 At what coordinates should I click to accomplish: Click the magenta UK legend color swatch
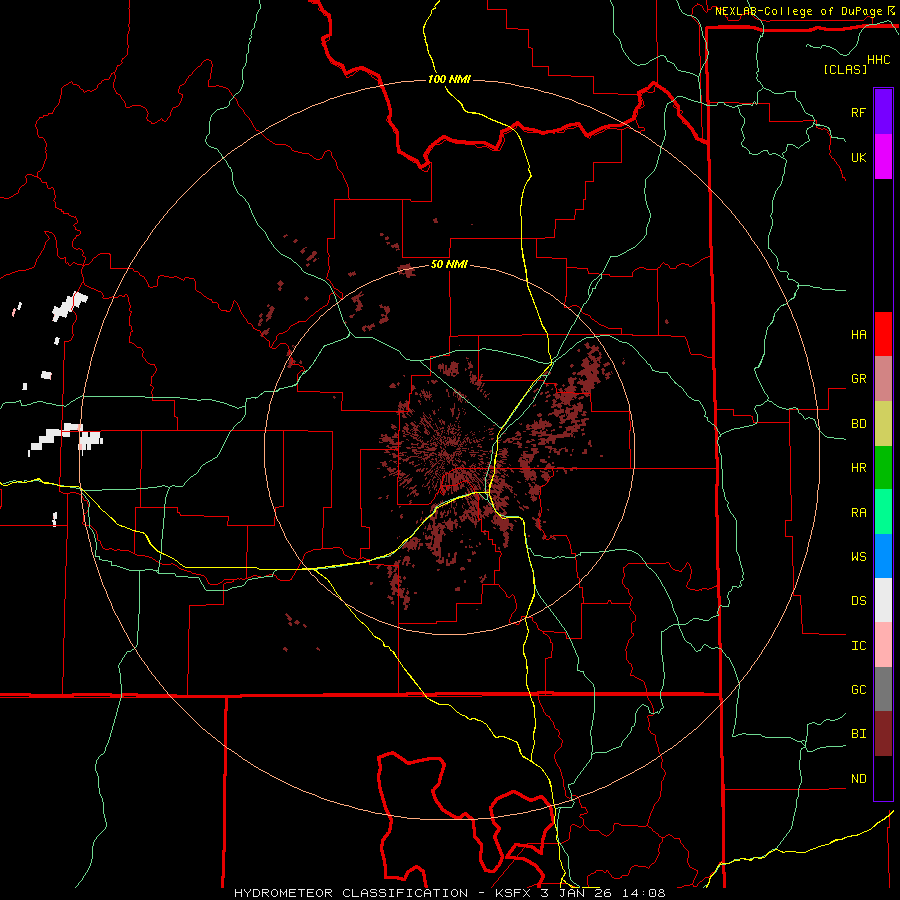click(883, 157)
